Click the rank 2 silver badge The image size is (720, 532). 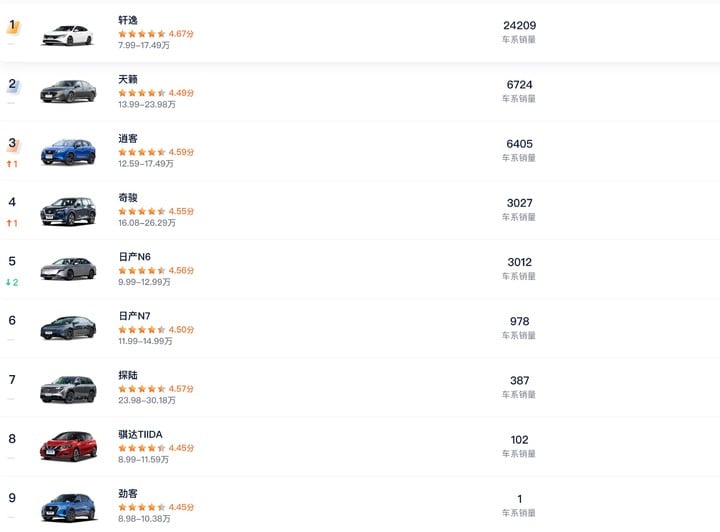click(13, 85)
